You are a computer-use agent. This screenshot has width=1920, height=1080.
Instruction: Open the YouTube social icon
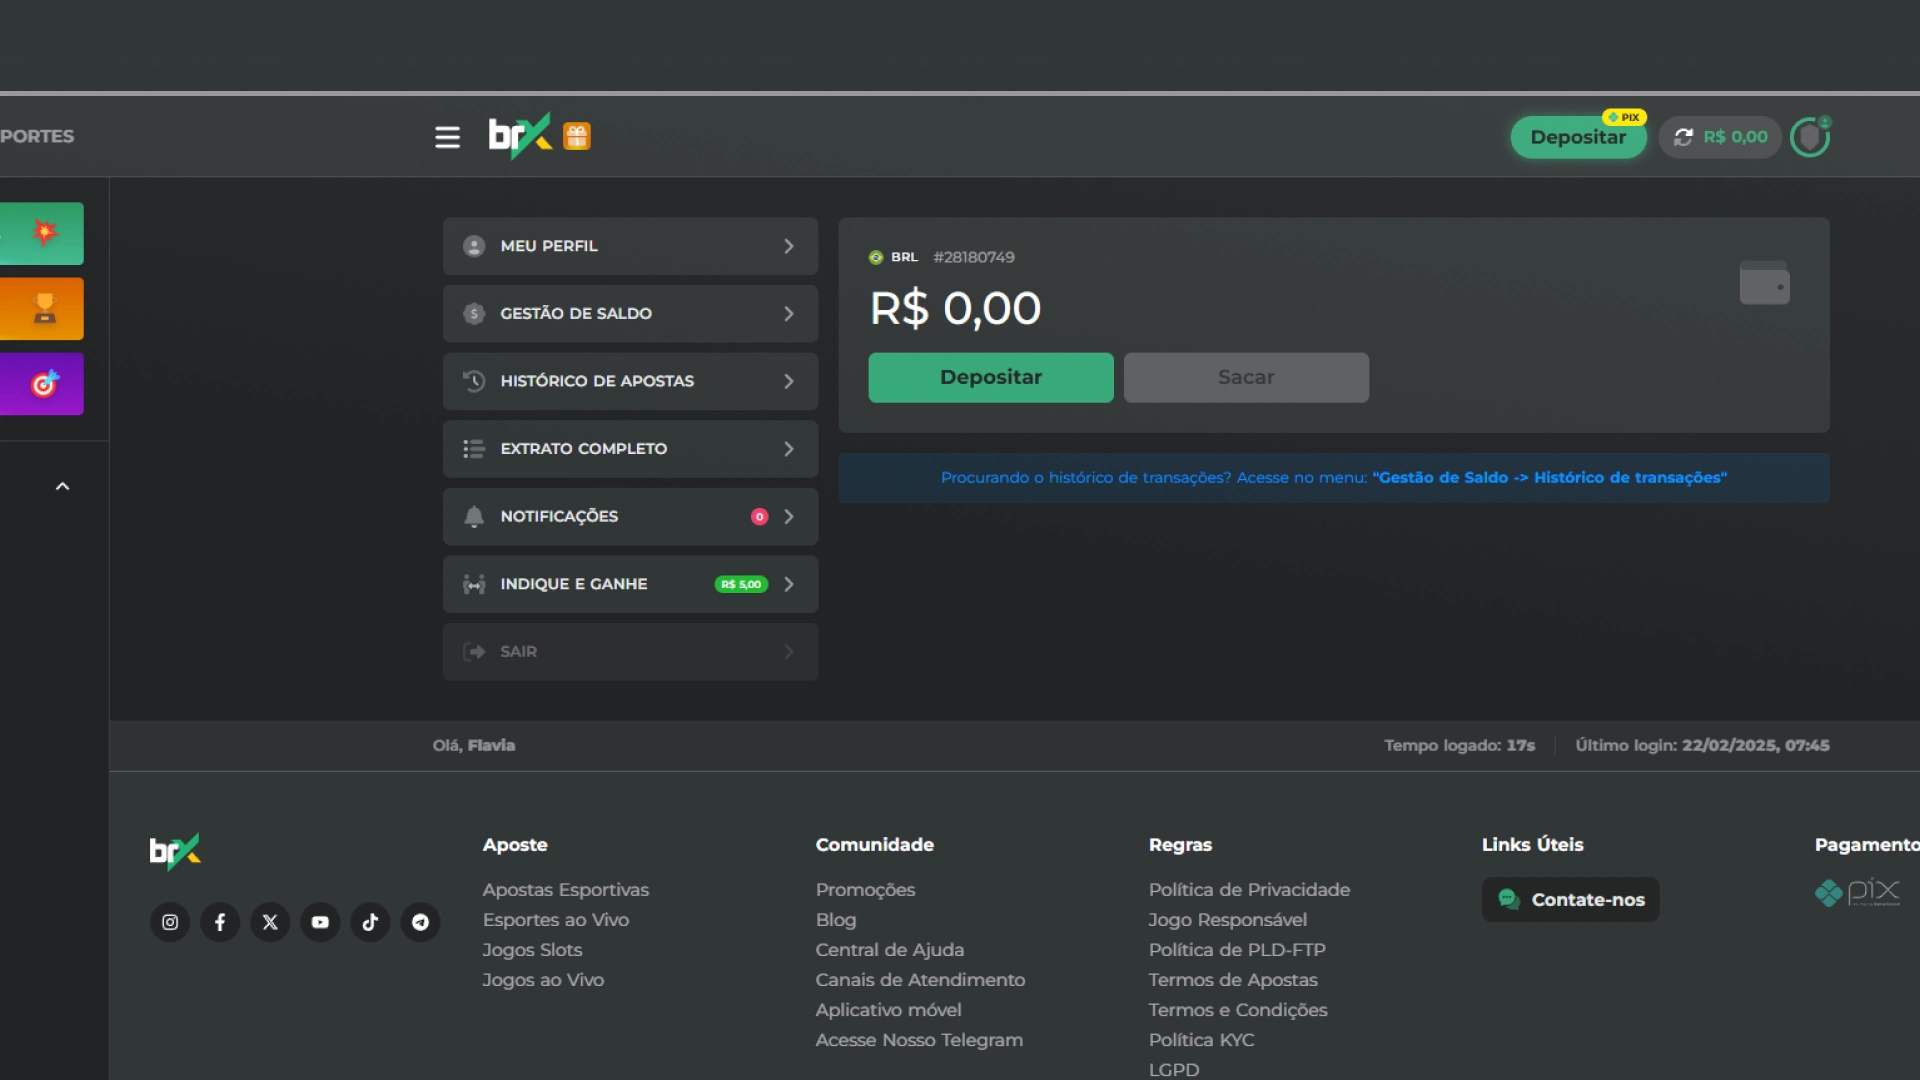[320, 922]
